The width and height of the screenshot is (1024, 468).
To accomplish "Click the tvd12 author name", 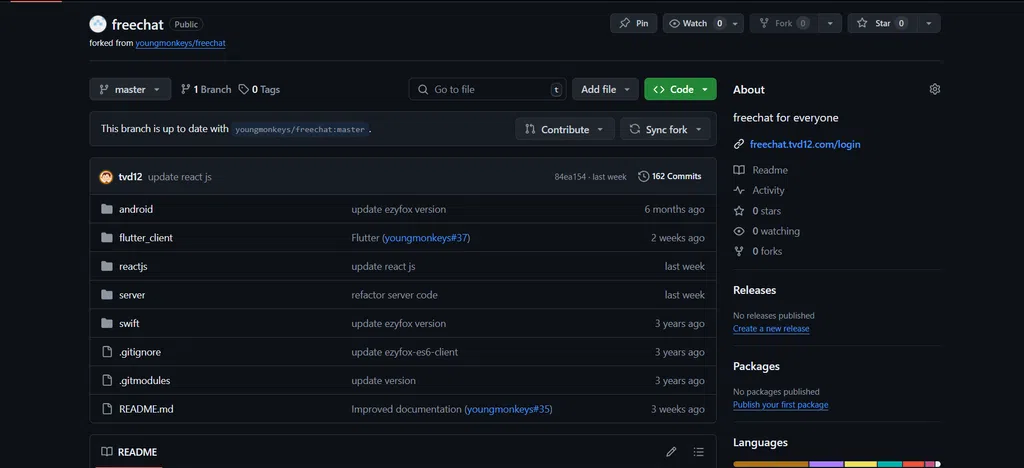I will click(x=130, y=177).
